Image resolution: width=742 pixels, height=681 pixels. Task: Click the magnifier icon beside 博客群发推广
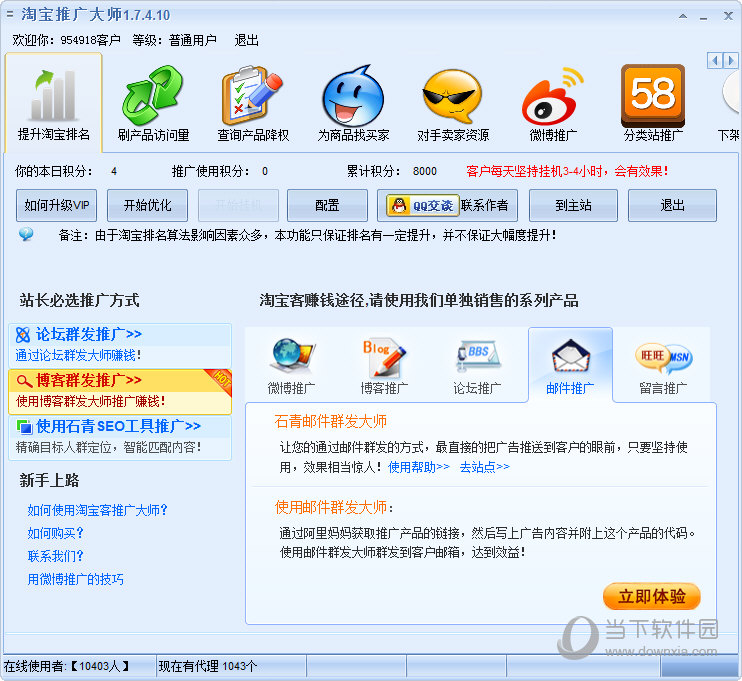point(24,380)
